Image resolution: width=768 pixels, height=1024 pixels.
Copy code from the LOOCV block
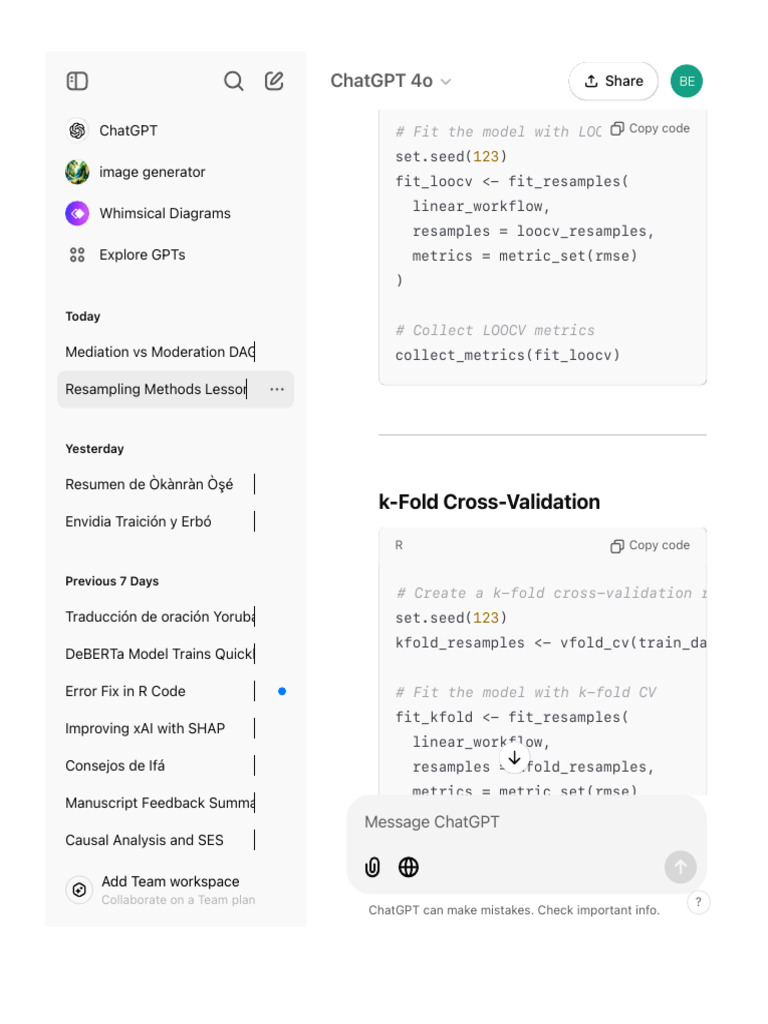tap(650, 128)
